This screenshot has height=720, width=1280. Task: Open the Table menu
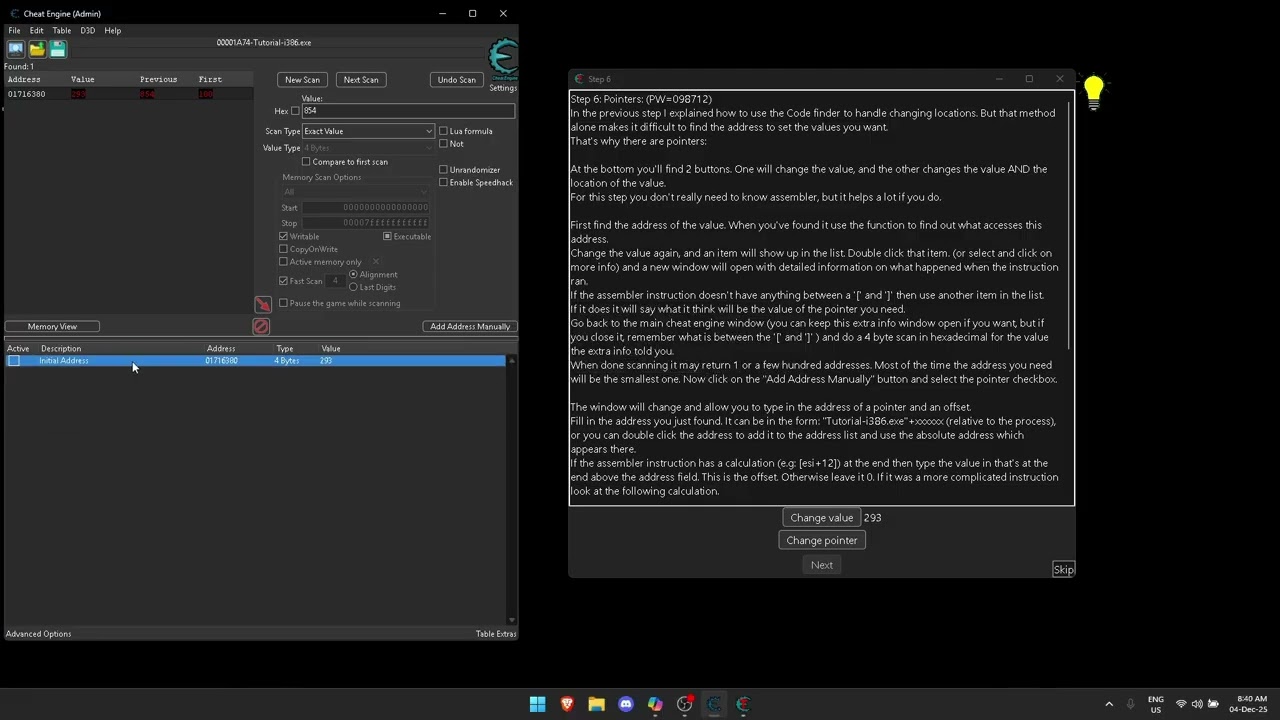click(61, 31)
